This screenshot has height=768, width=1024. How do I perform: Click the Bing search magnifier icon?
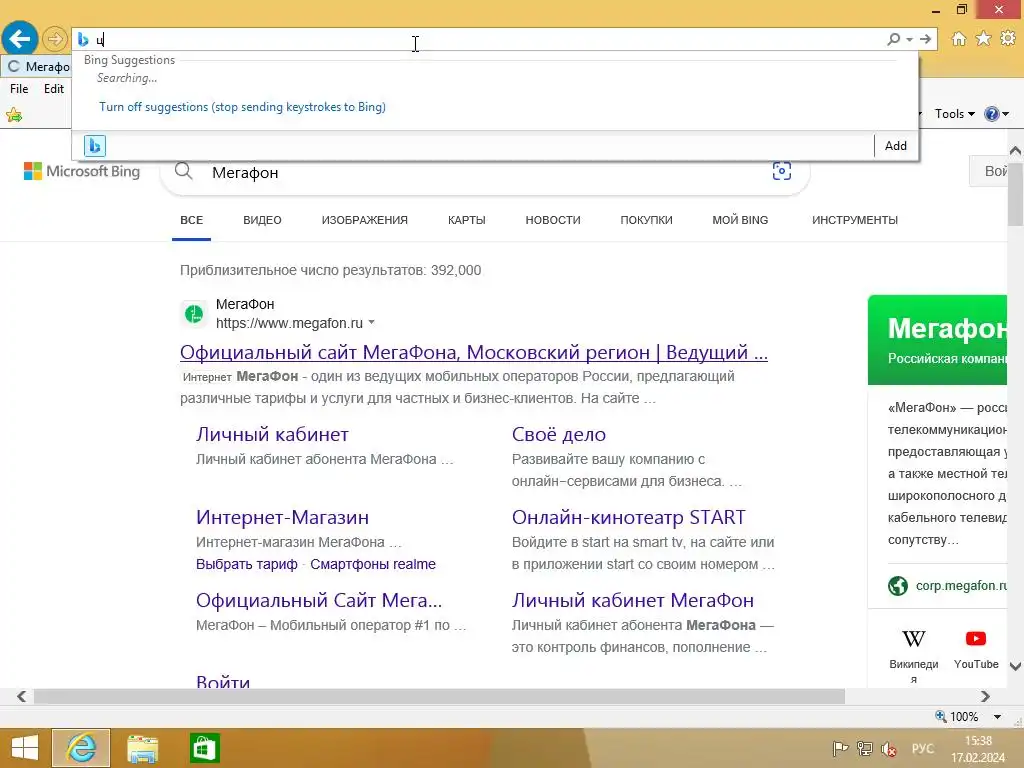[184, 172]
